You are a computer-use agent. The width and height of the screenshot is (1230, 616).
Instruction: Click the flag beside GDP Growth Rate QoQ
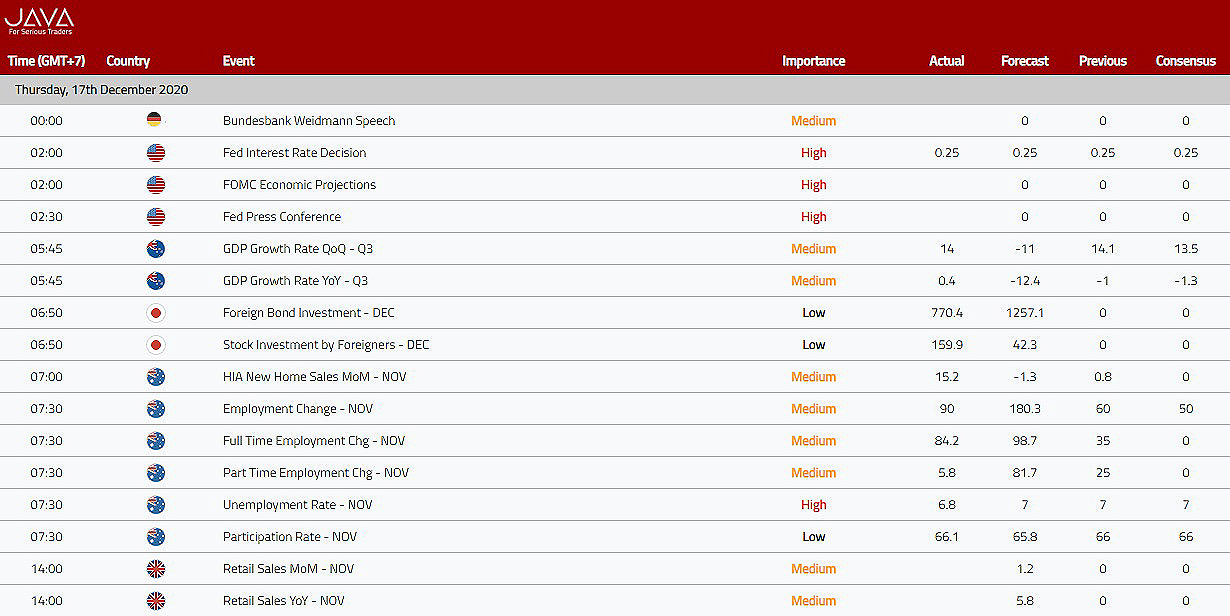point(155,249)
